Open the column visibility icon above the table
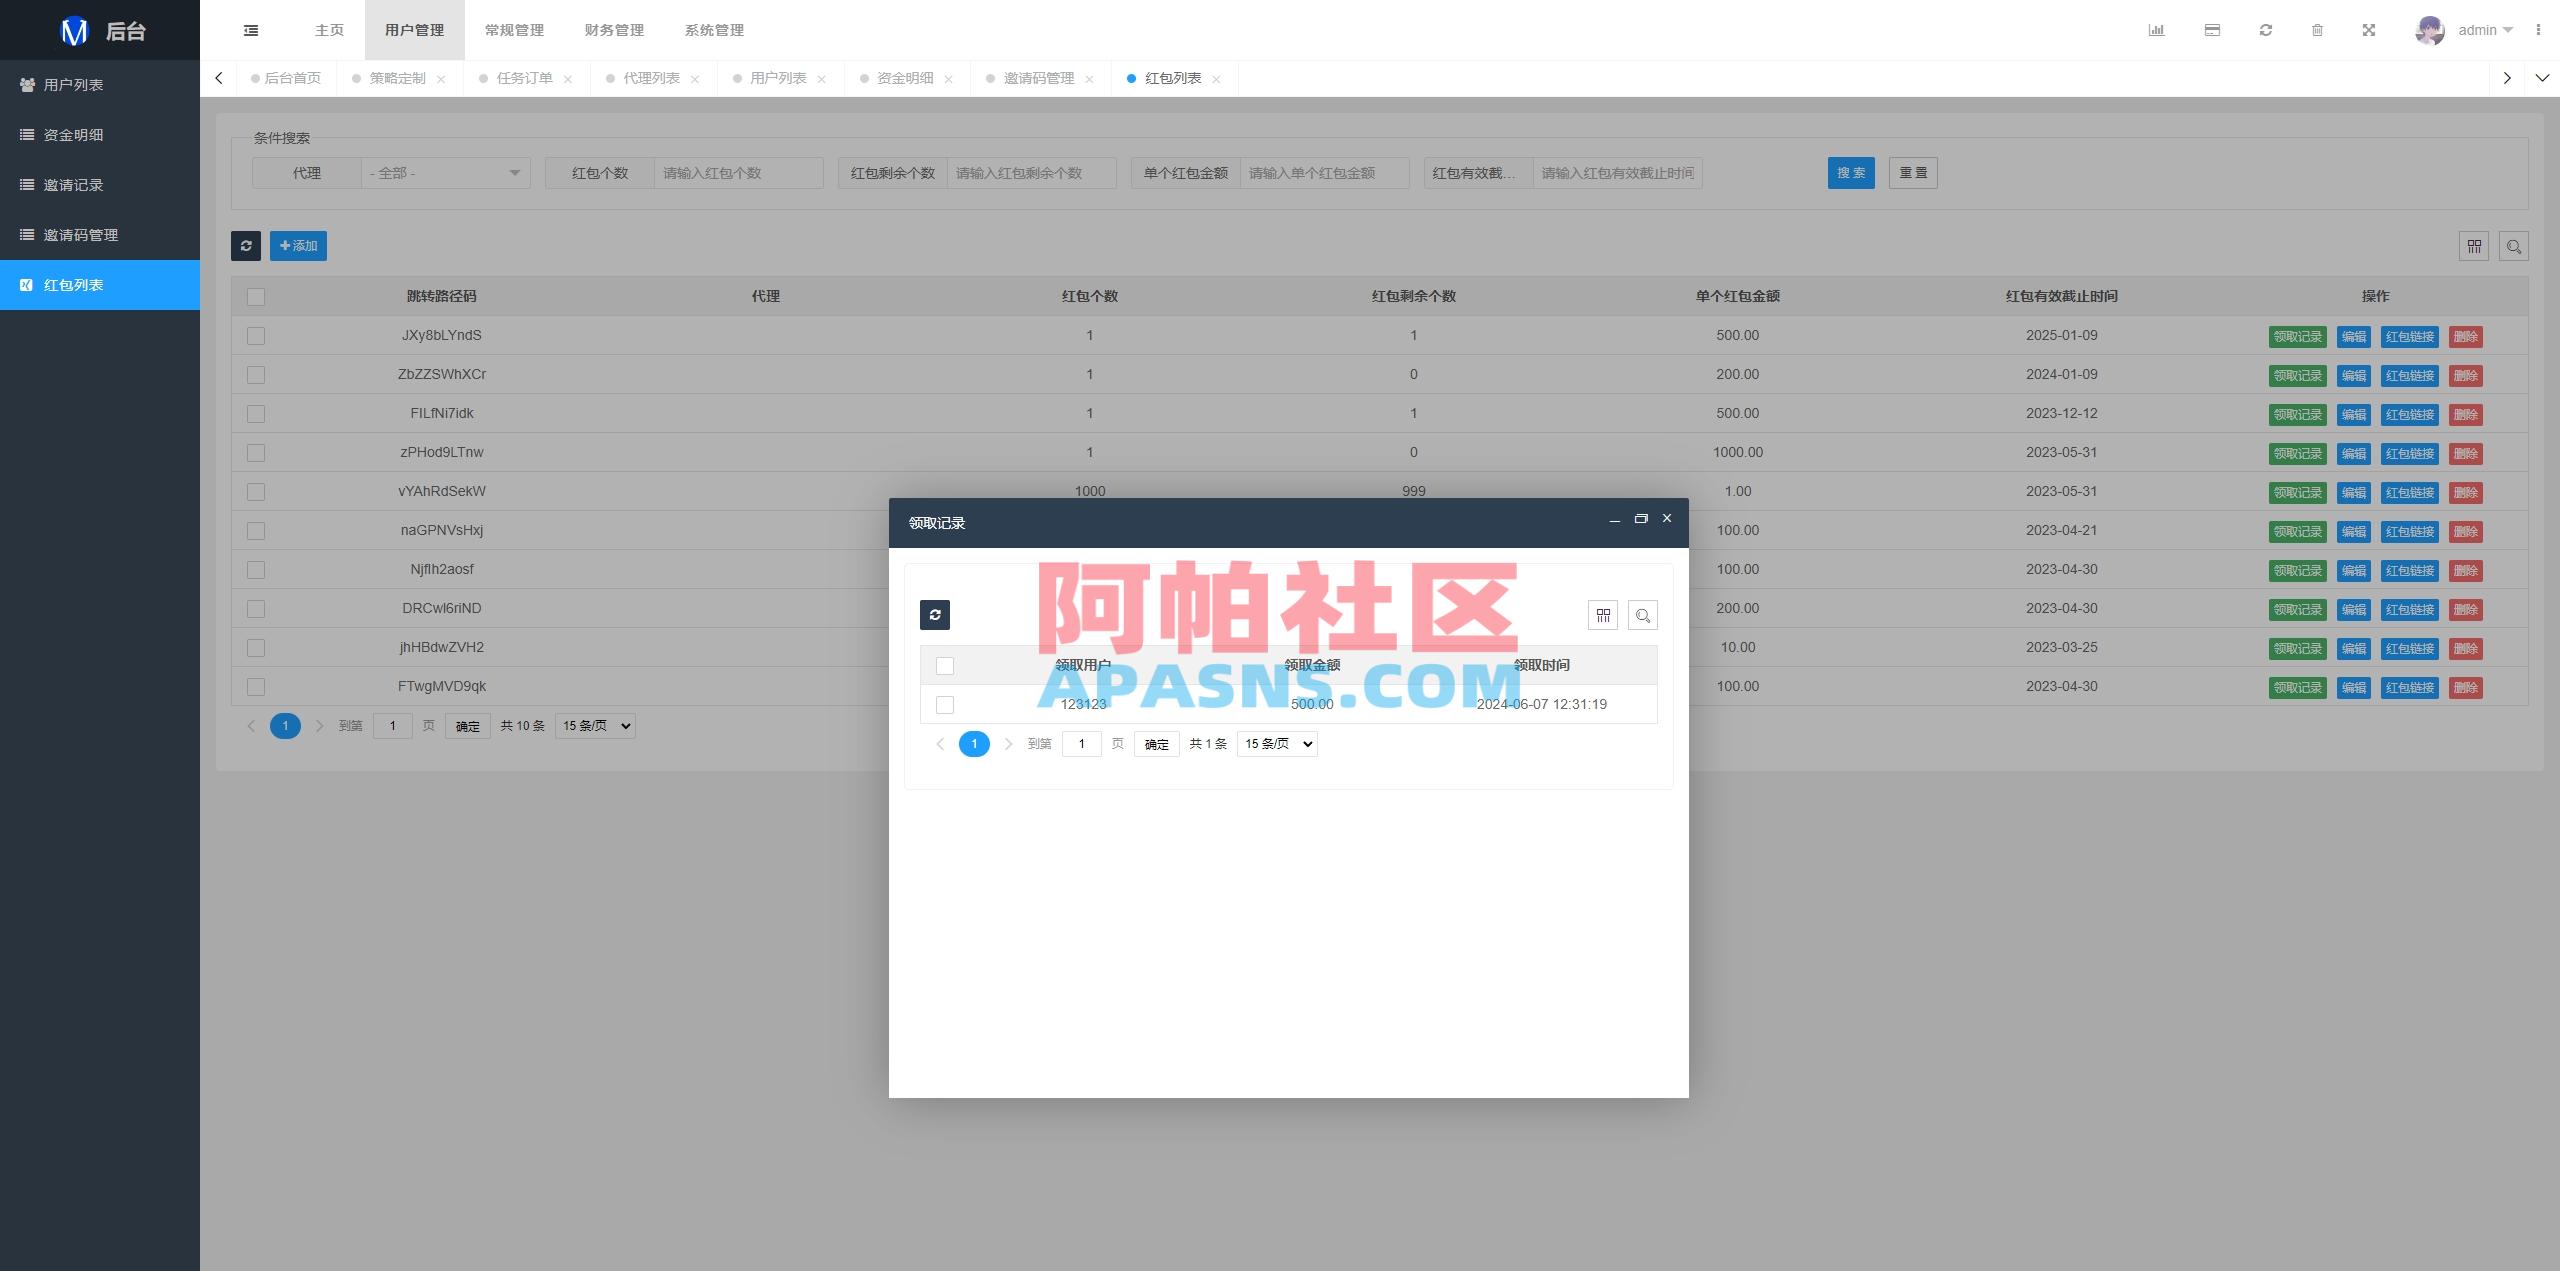 pos(2473,246)
